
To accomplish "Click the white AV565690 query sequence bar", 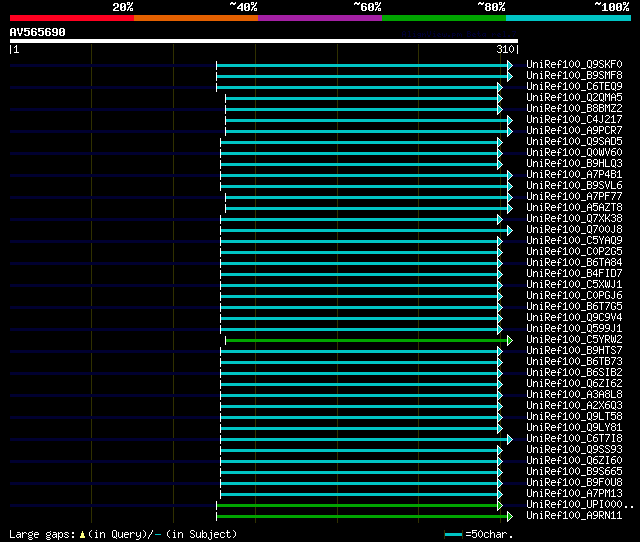I will point(264,41).
